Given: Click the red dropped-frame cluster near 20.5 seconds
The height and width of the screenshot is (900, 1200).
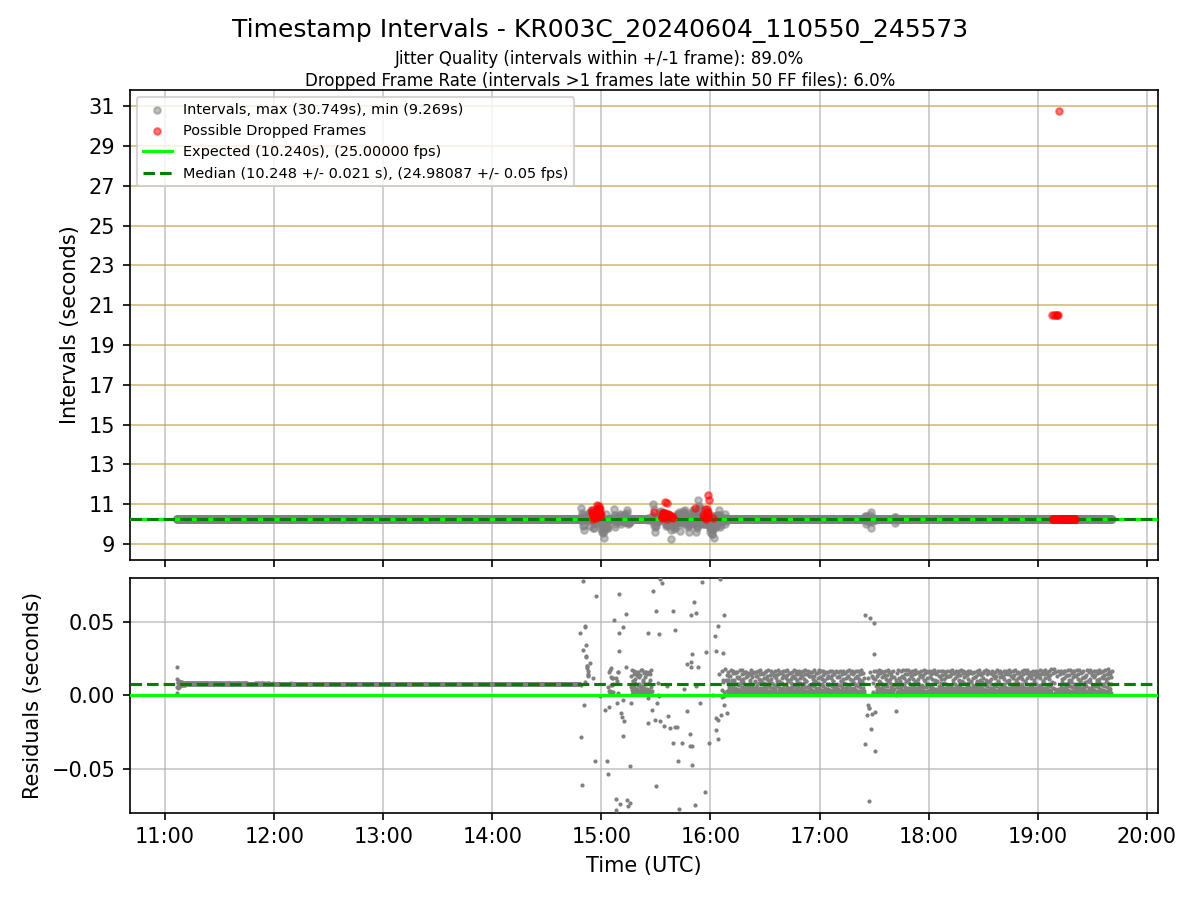Looking at the screenshot, I should (x=1054, y=315).
